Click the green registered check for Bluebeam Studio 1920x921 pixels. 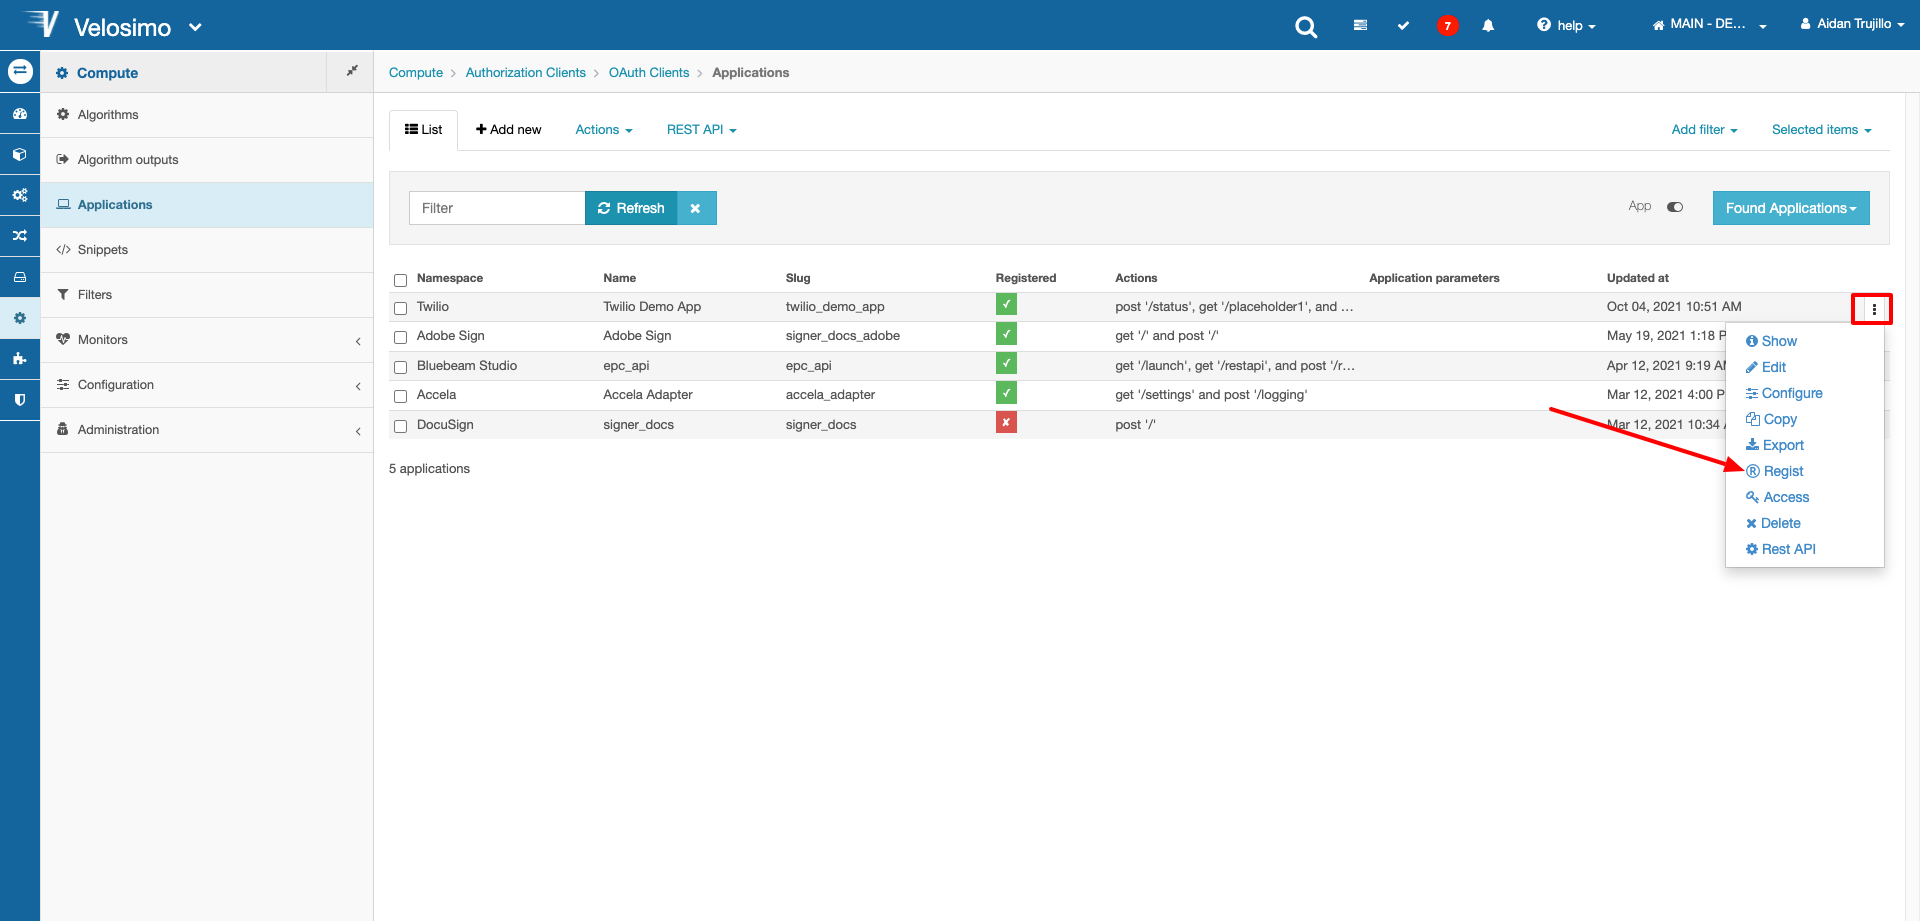(1006, 363)
